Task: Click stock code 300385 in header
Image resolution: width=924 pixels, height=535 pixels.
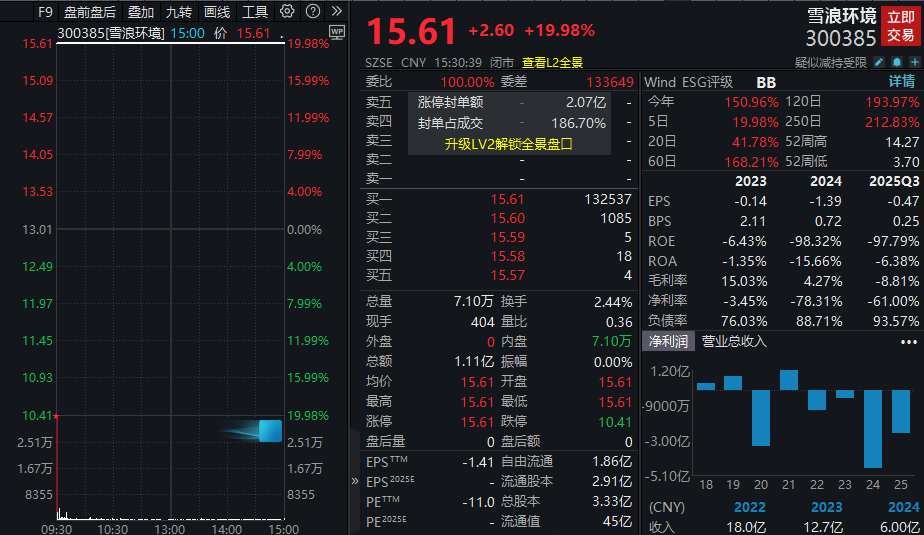Action: click(841, 38)
